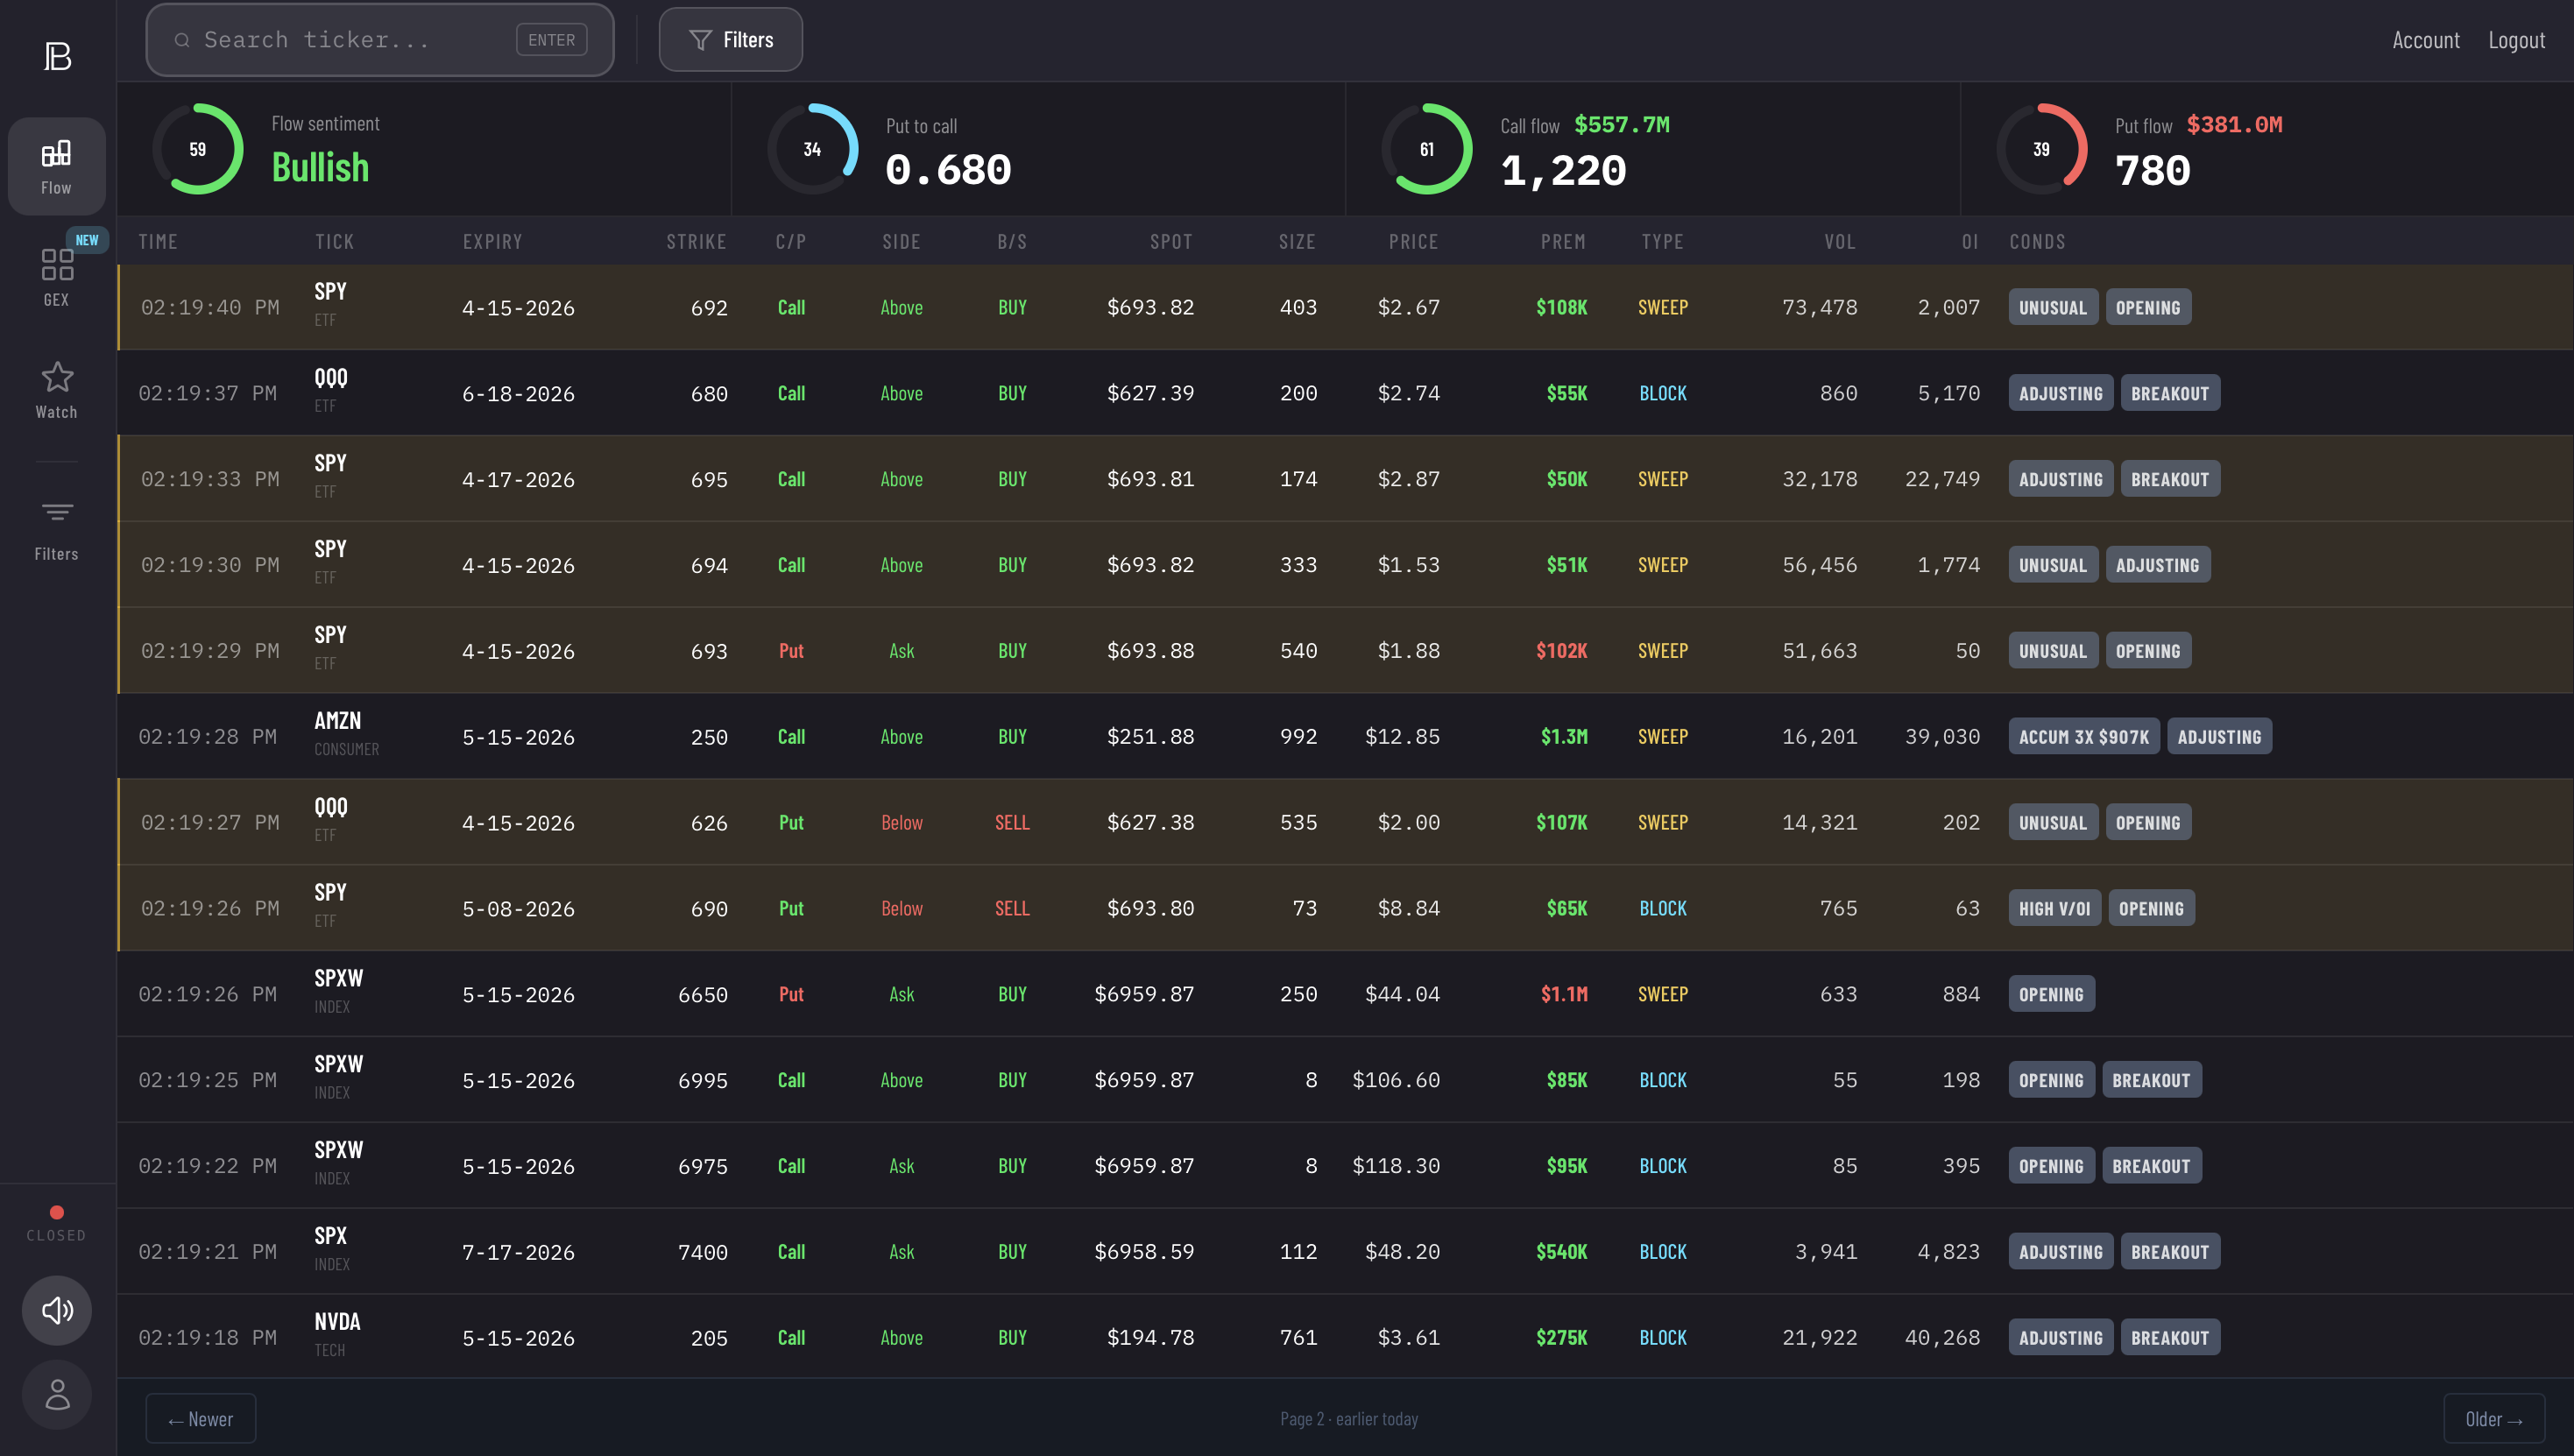Open the Watch list via the star icon
2574x1456 pixels.
56,388
